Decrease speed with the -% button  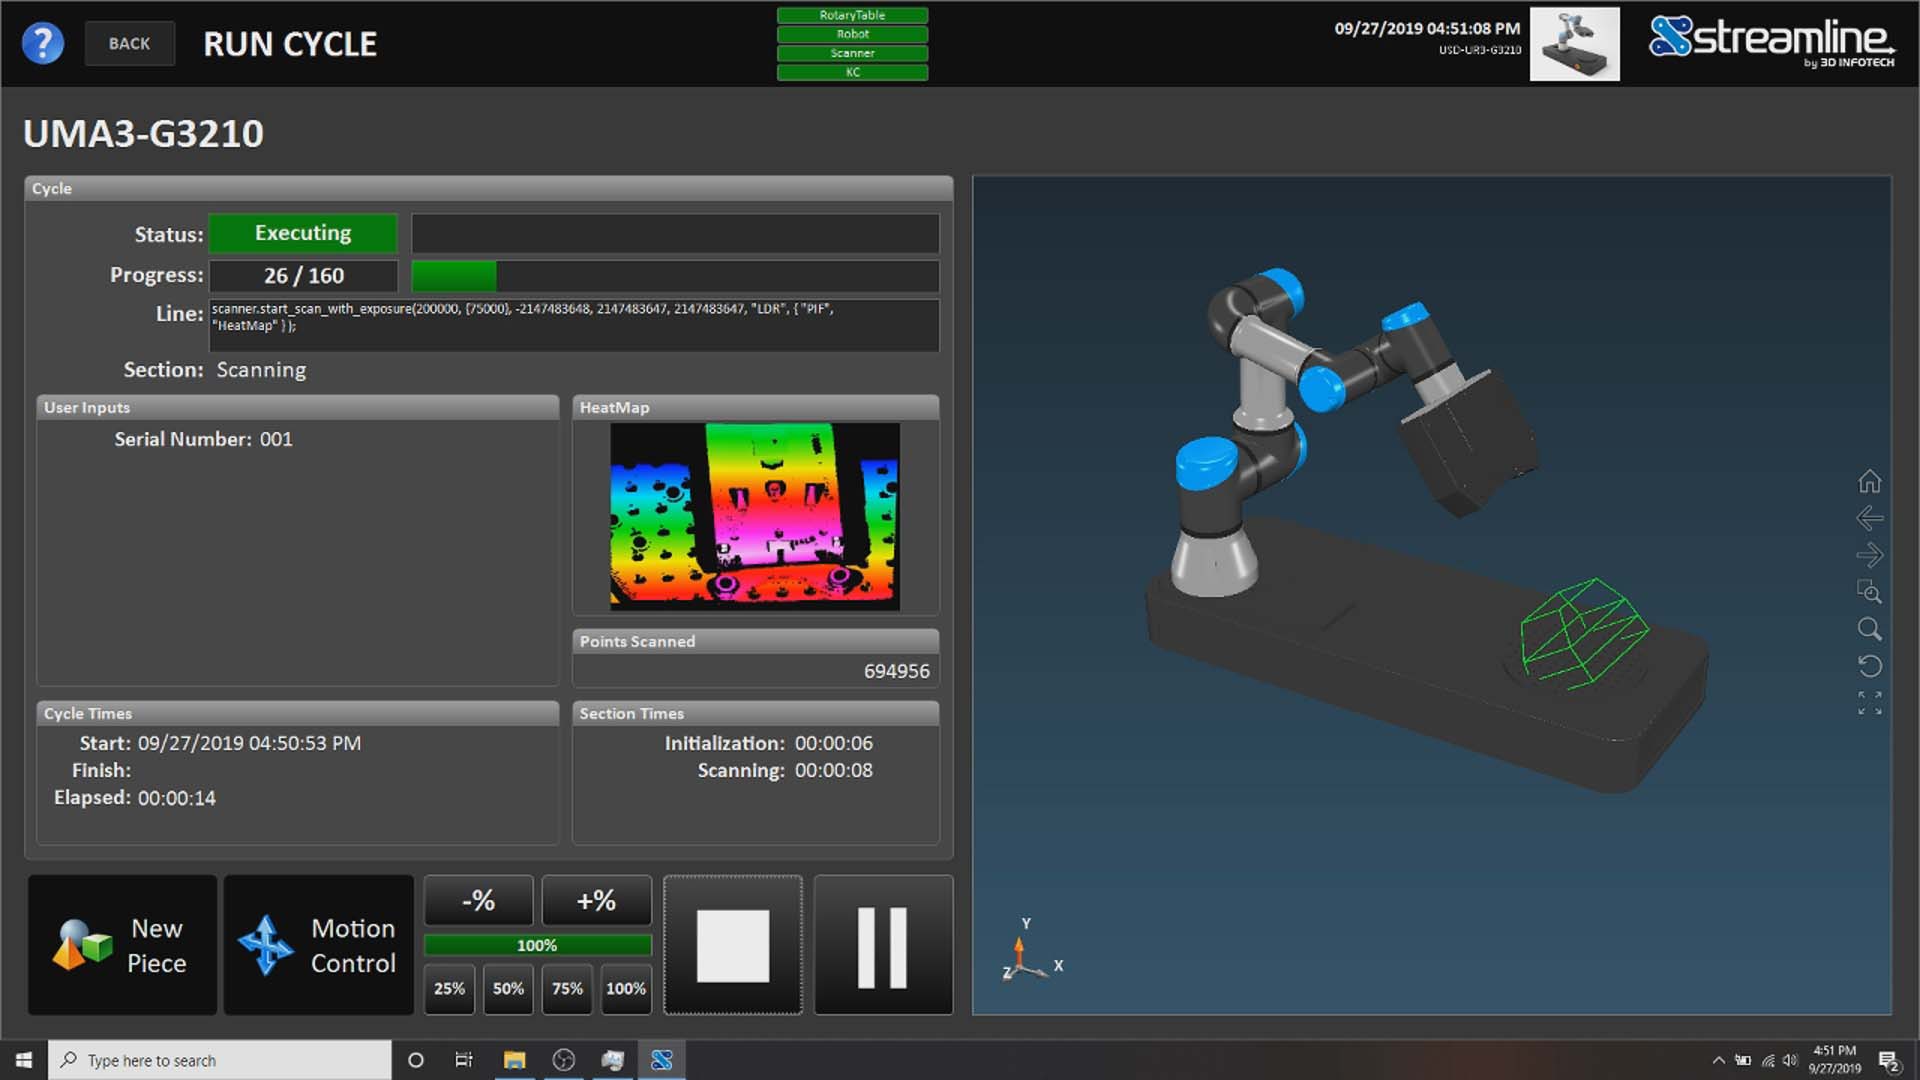click(477, 900)
